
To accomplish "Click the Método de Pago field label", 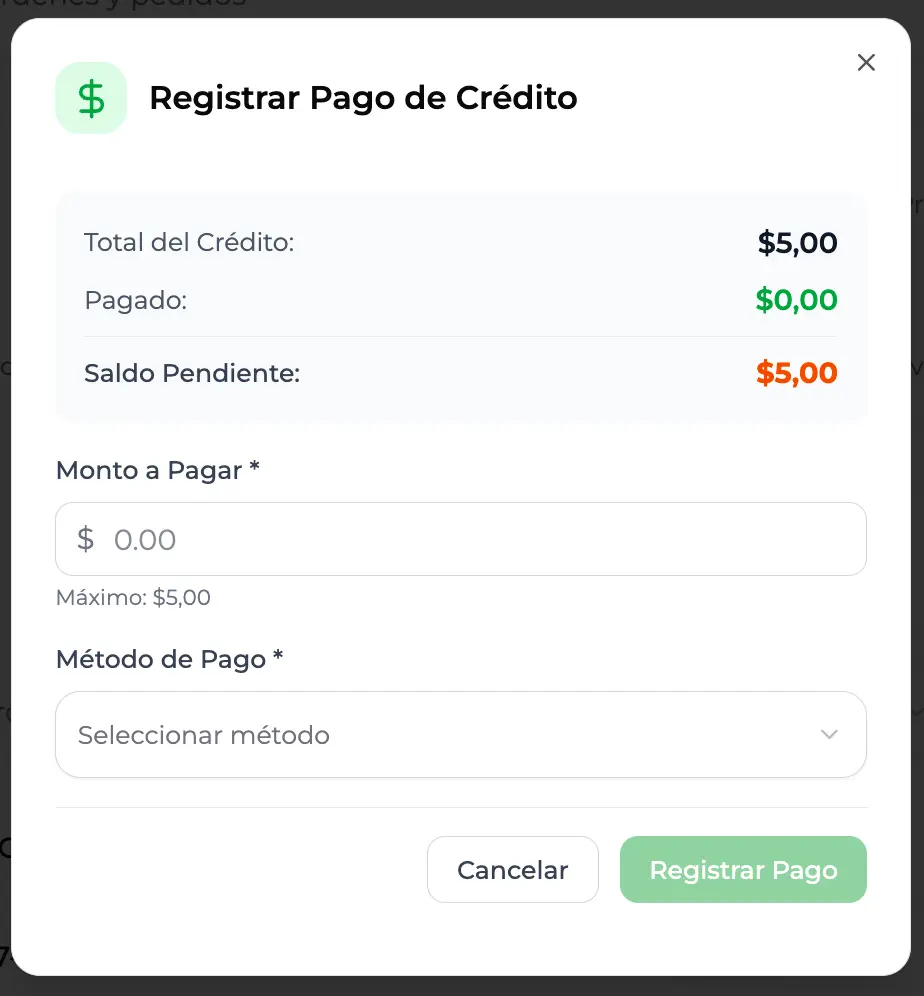I will [170, 659].
